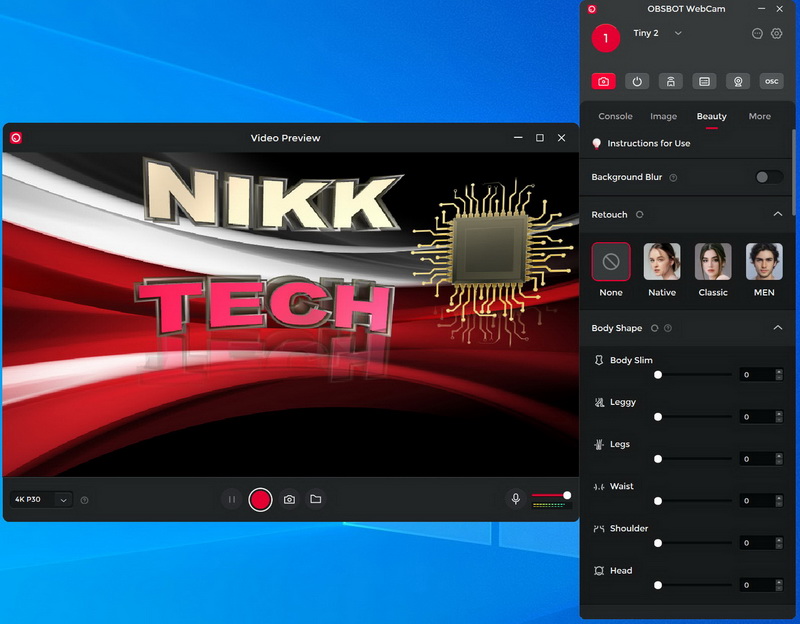Focus the Head value field
Screen dimensions: 800x624
coord(761,585)
